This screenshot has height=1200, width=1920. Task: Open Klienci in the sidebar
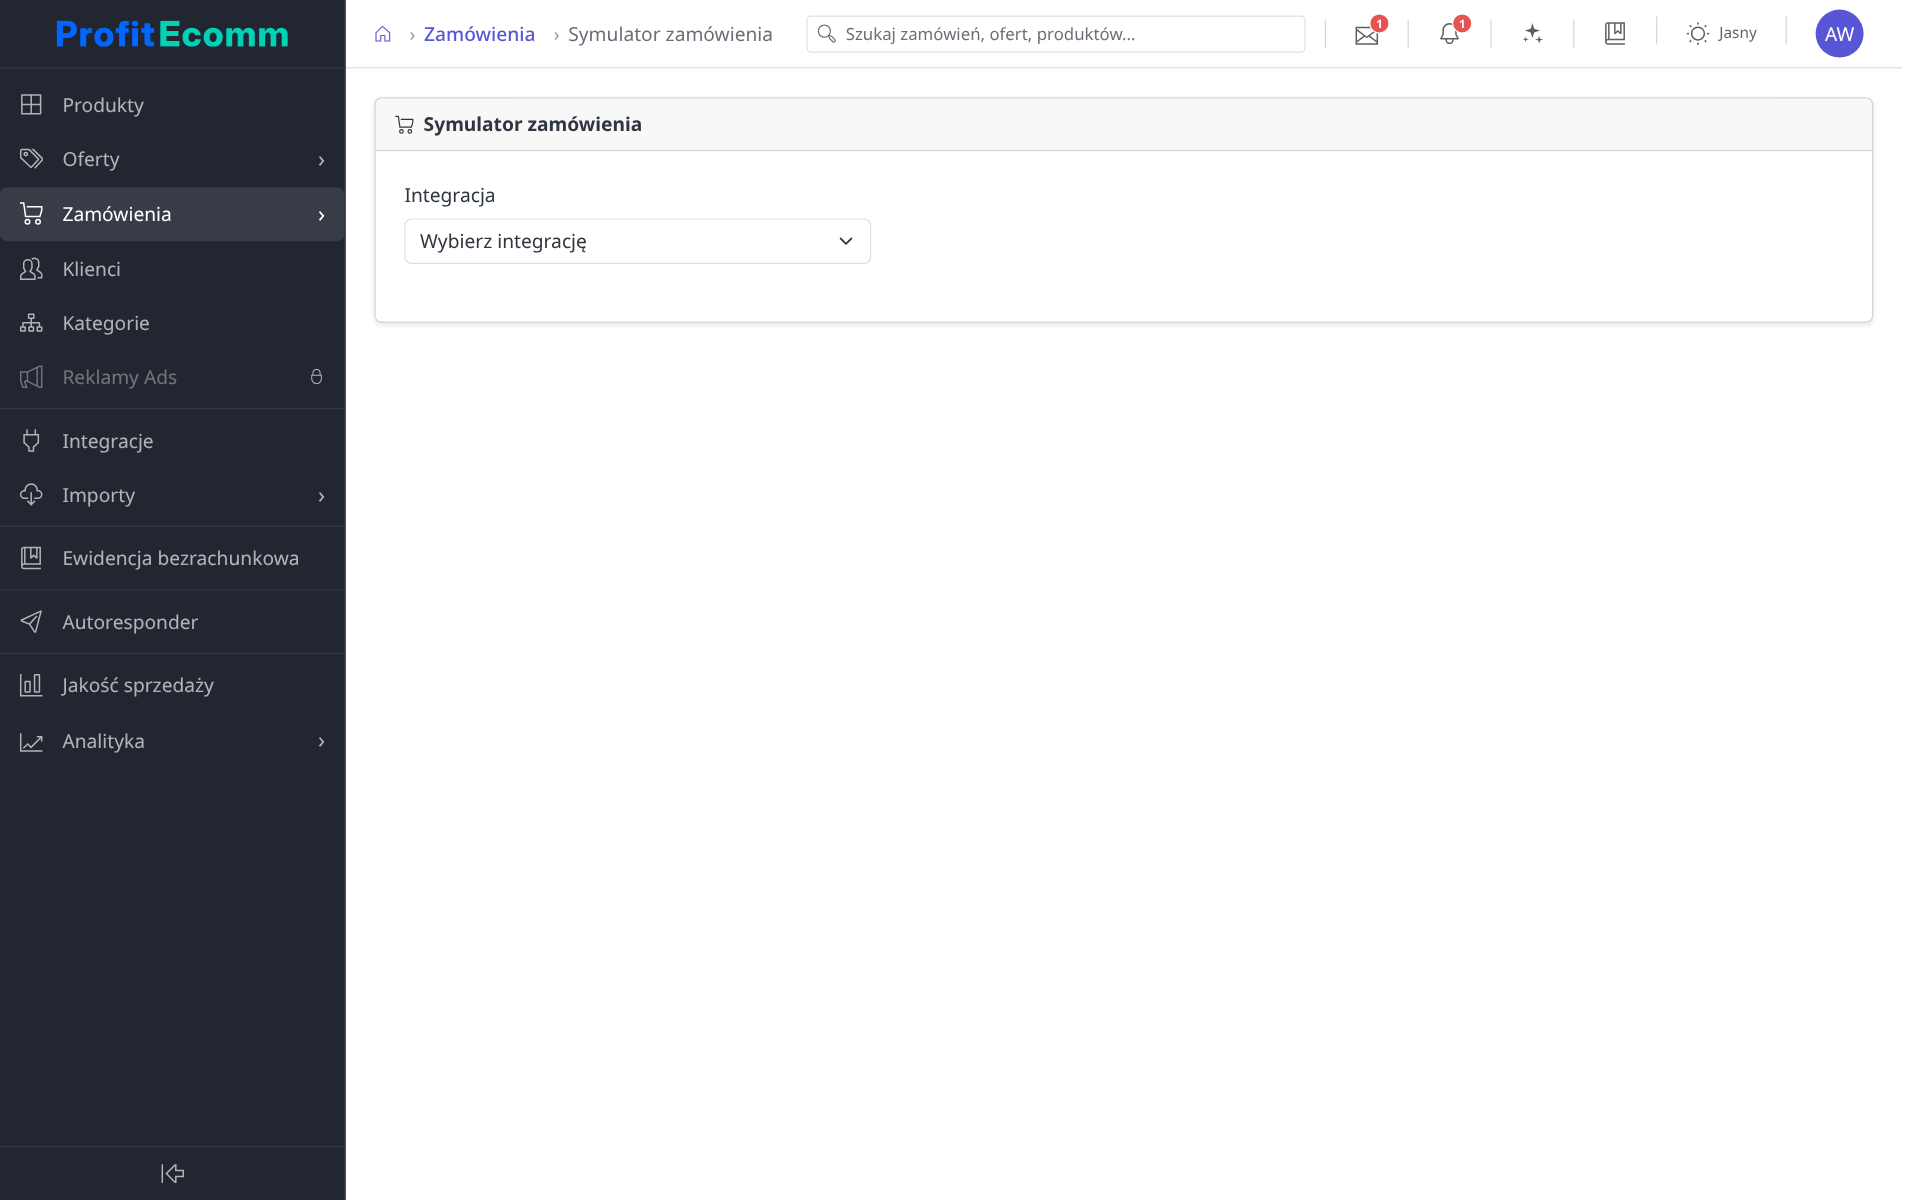tap(172, 269)
